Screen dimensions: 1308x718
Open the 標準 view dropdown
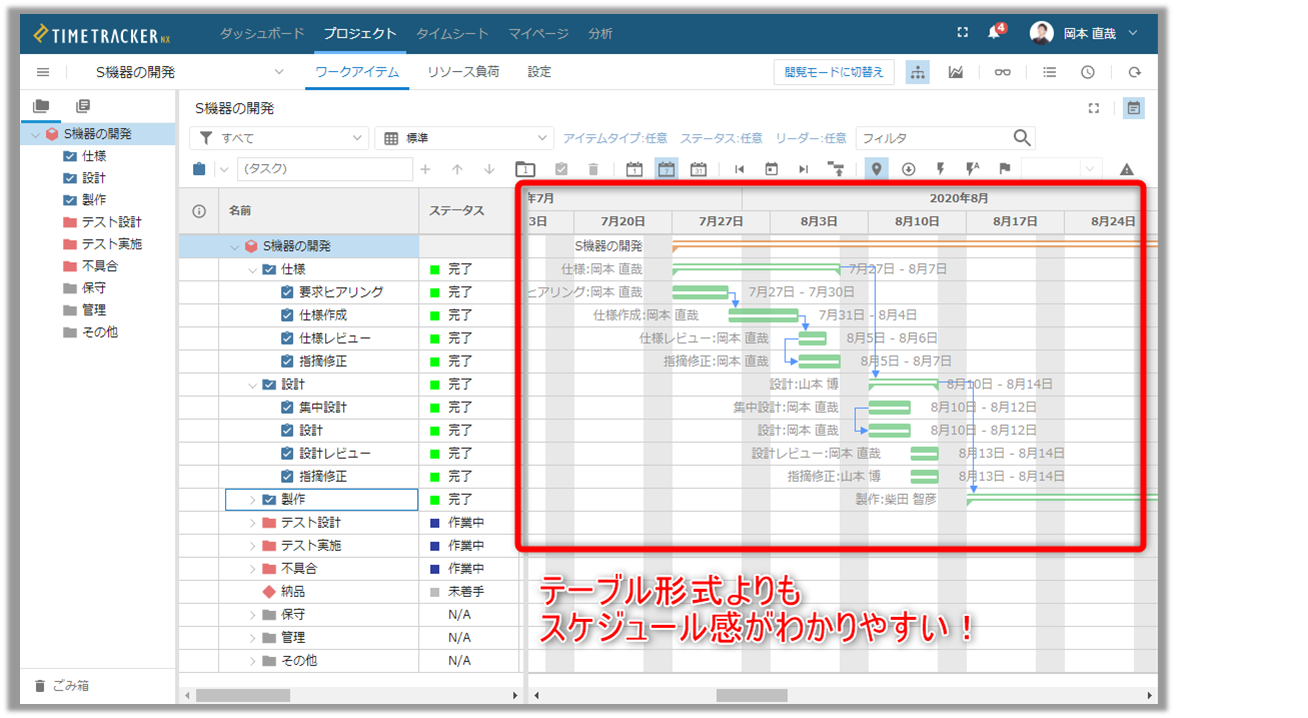[x=464, y=138]
